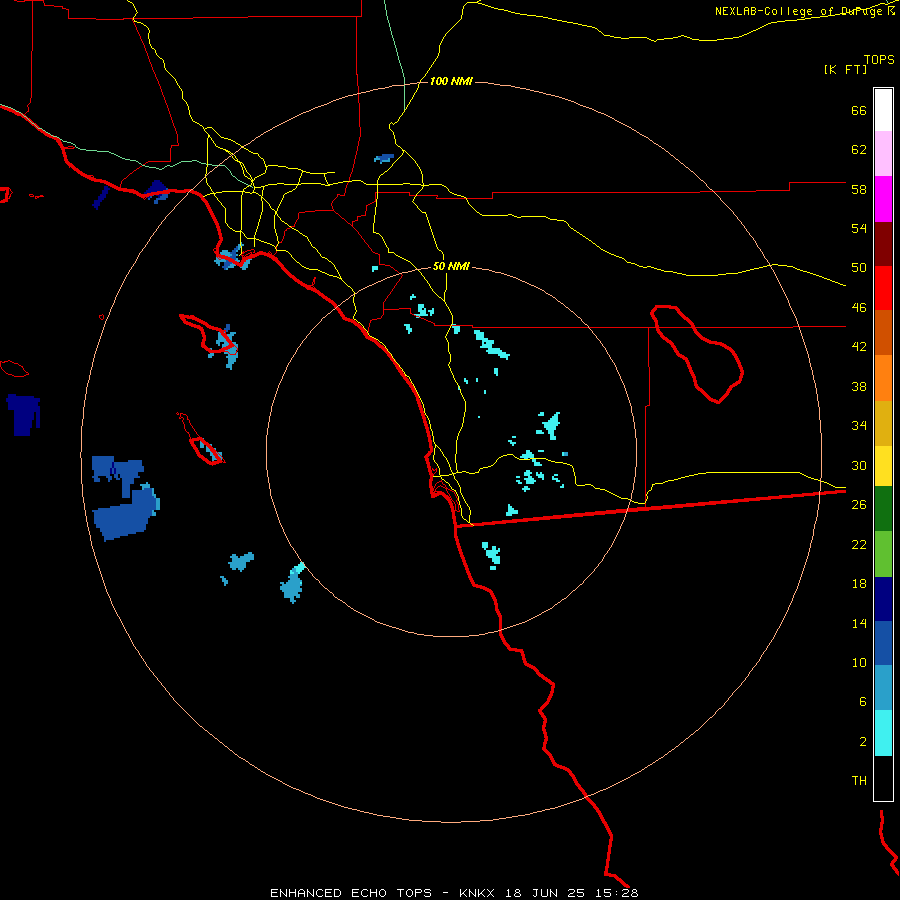Click the bright yellow legend band
This screenshot has height=900, width=900.
click(883, 466)
